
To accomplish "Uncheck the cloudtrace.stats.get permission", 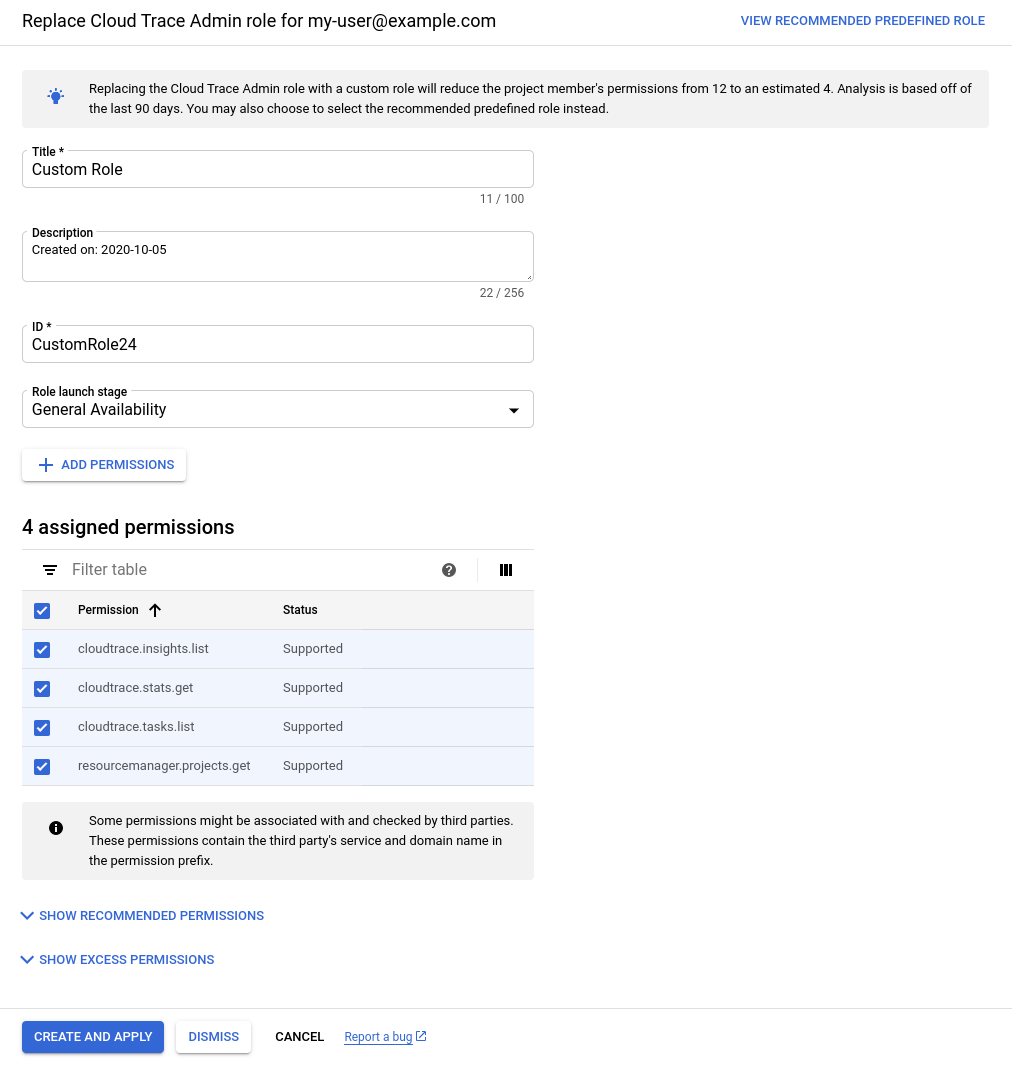I will pos(42,688).
